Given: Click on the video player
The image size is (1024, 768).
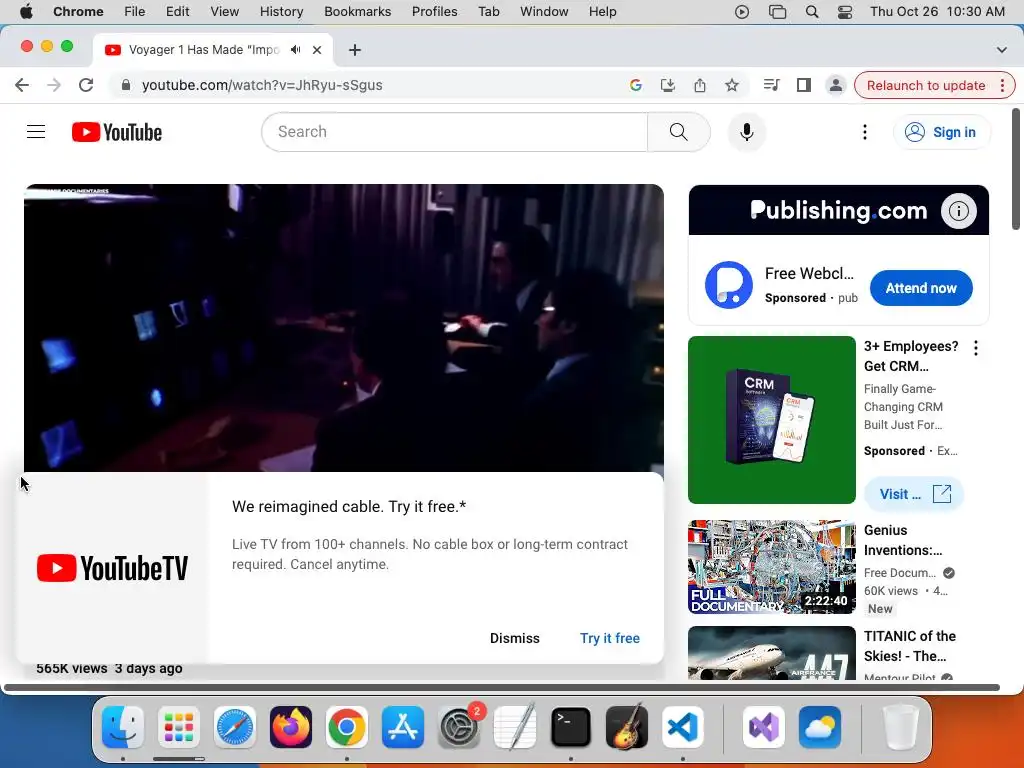Looking at the screenshot, I should coord(344,328).
